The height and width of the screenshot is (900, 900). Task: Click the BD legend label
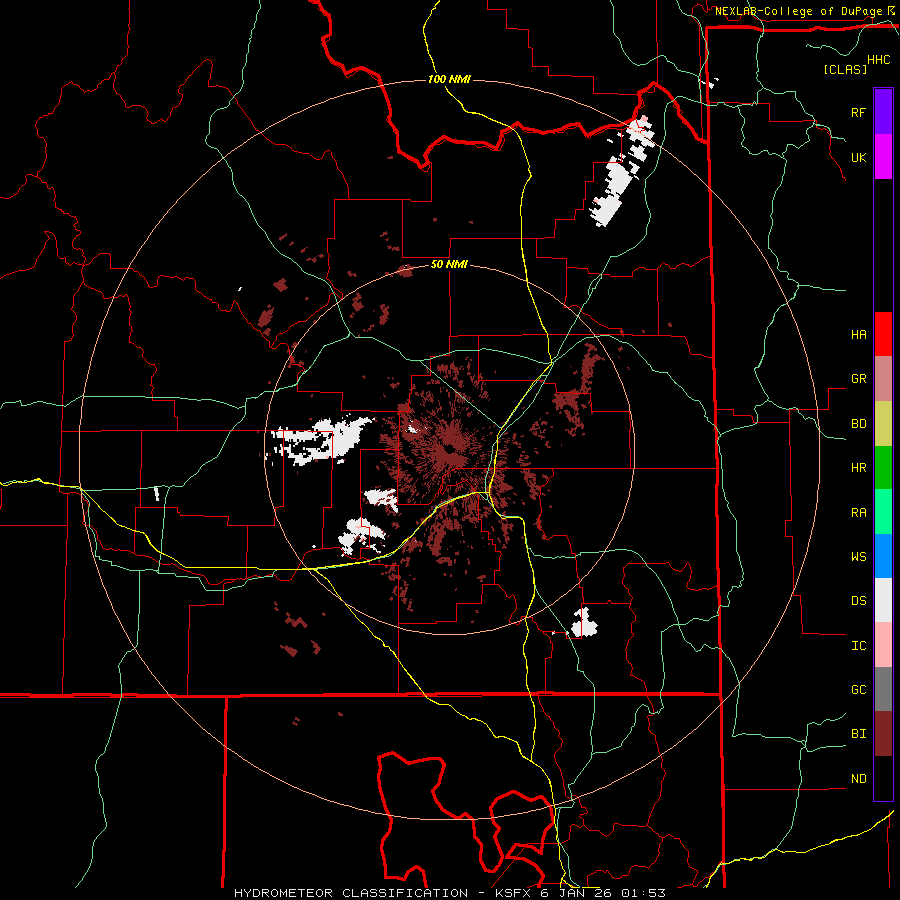click(858, 424)
